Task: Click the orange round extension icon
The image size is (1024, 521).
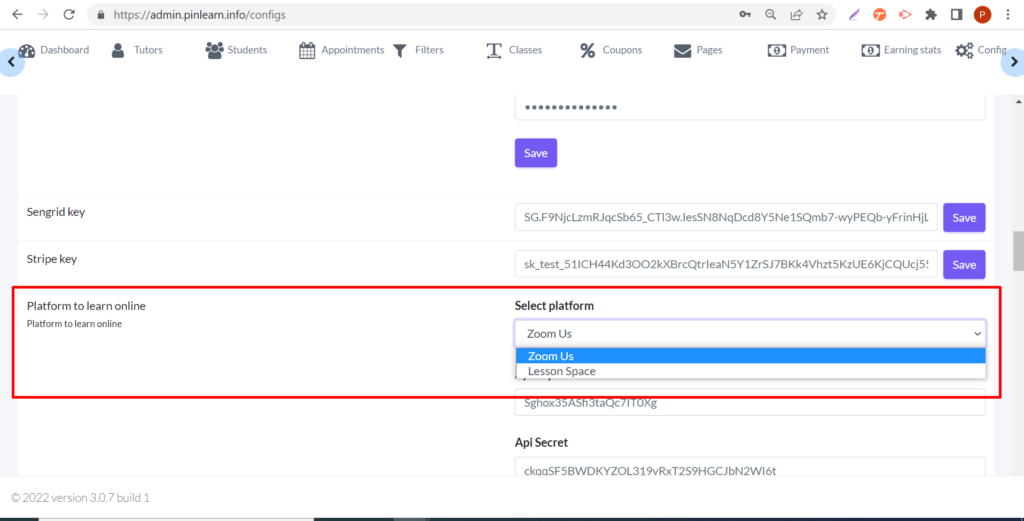Action: (x=880, y=14)
